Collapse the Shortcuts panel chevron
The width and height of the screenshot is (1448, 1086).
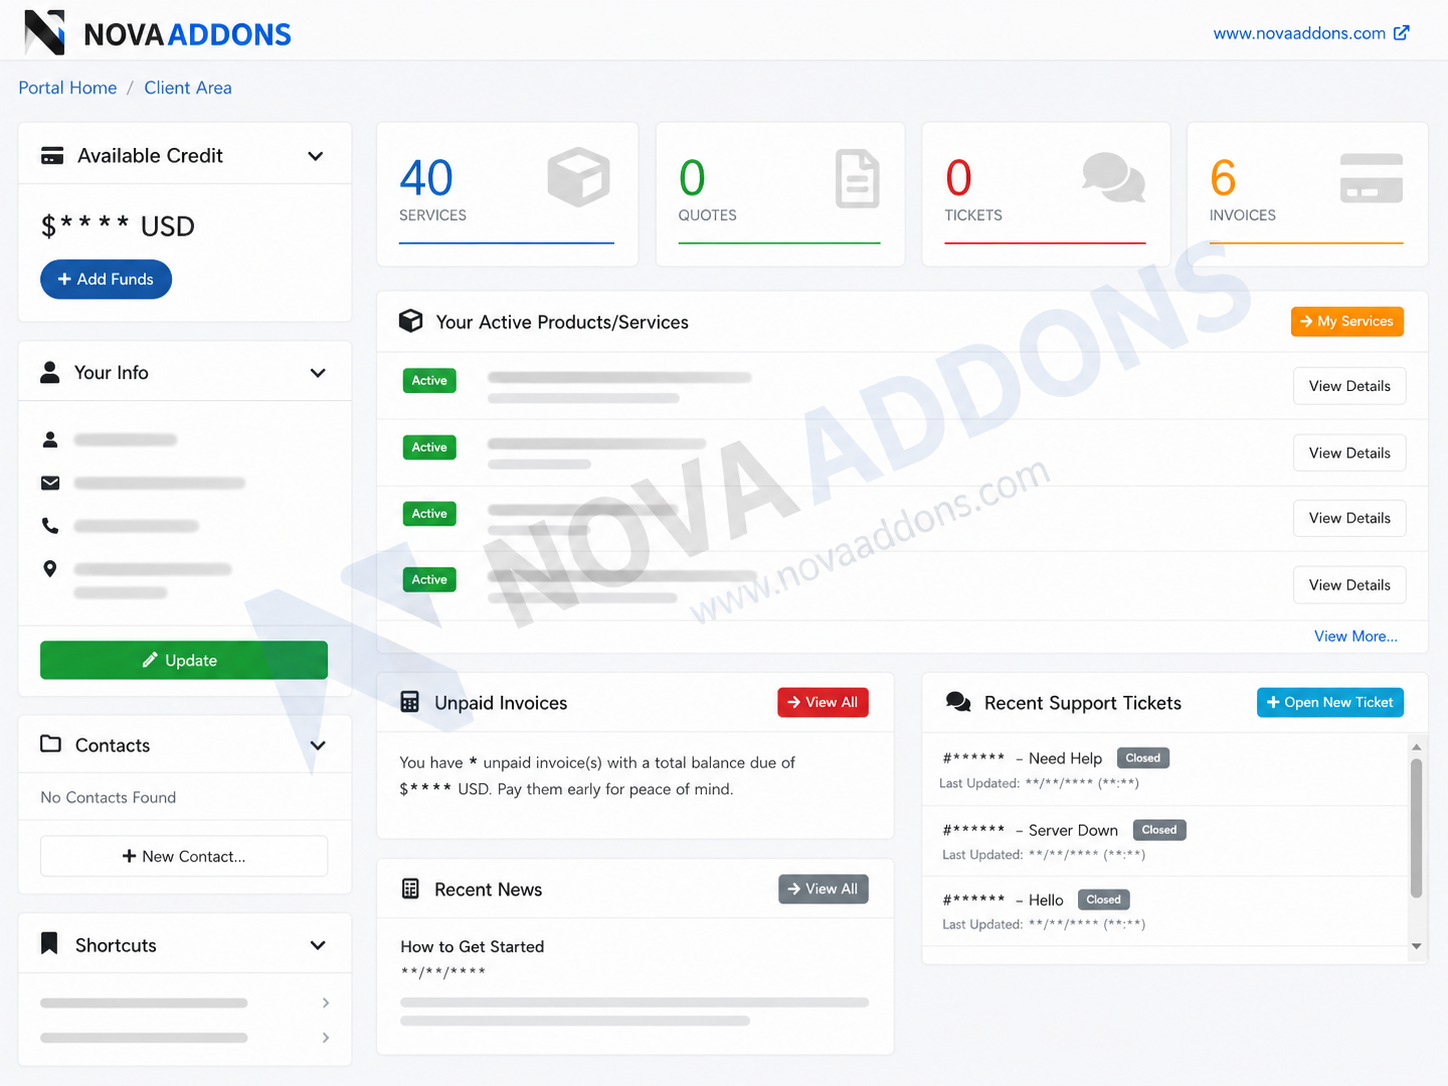[318, 945]
